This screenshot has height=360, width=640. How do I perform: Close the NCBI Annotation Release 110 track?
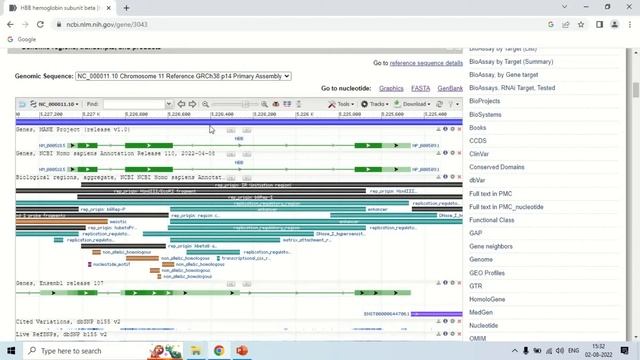(459, 153)
